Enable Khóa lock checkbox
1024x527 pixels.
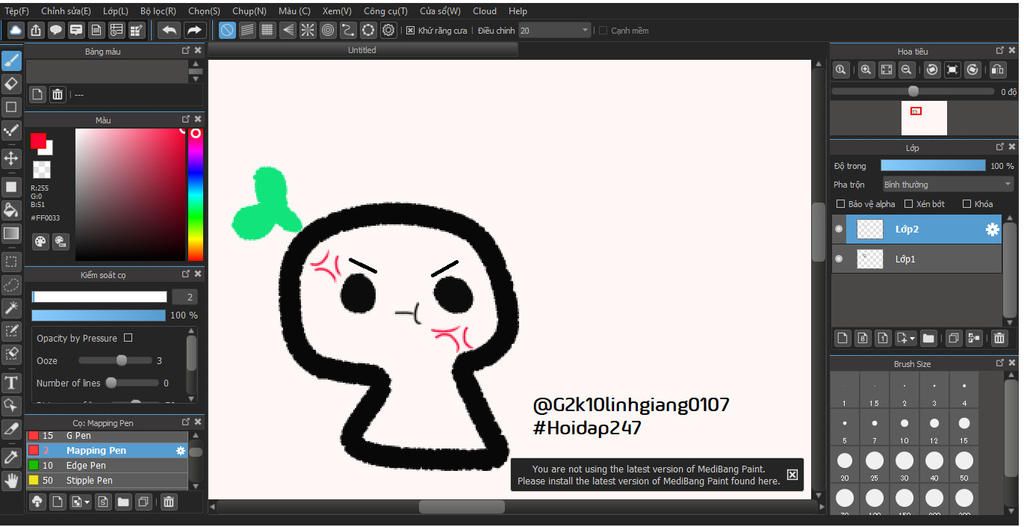coord(967,204)
